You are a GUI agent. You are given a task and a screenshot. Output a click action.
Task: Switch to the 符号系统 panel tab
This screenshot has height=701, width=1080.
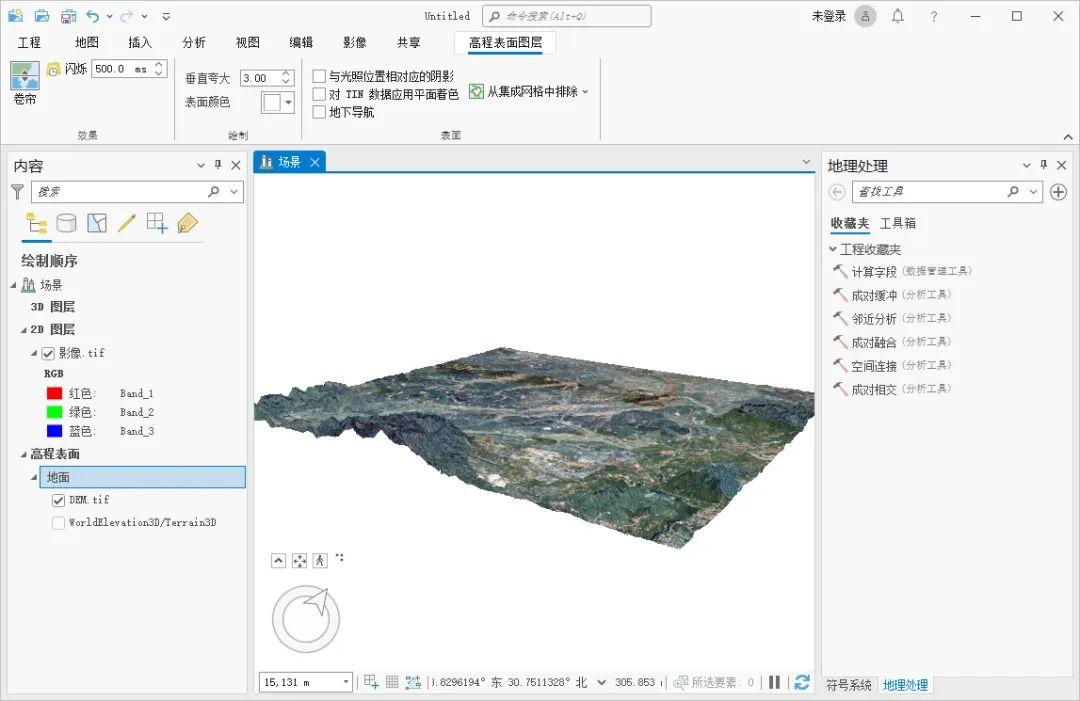[x=847, y=685]
